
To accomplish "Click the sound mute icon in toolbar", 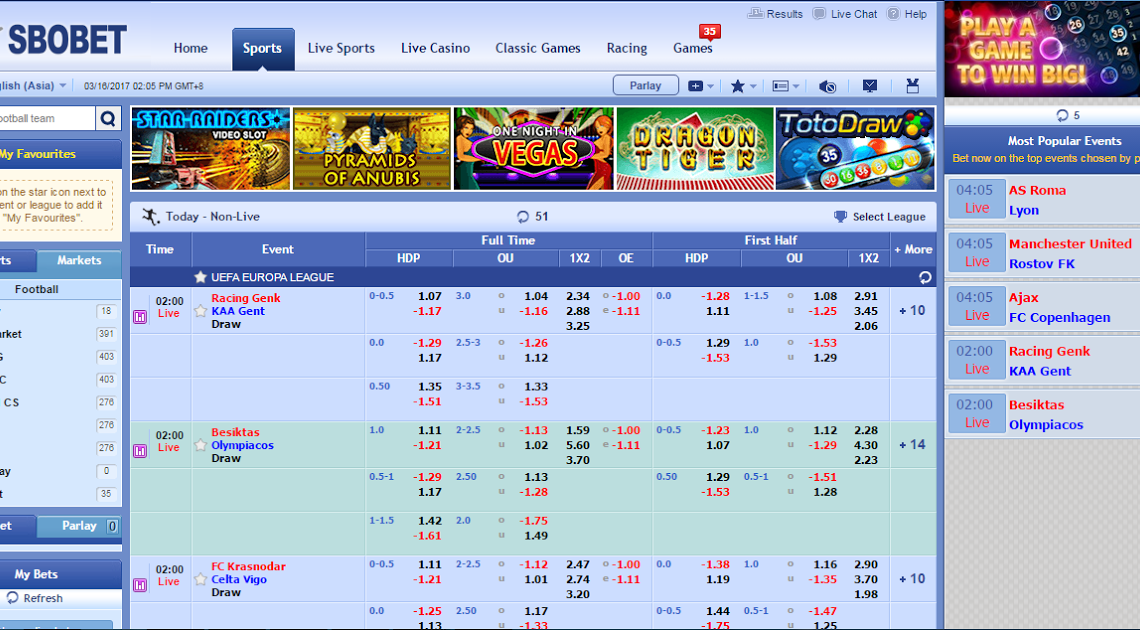I will coord(827,86).
